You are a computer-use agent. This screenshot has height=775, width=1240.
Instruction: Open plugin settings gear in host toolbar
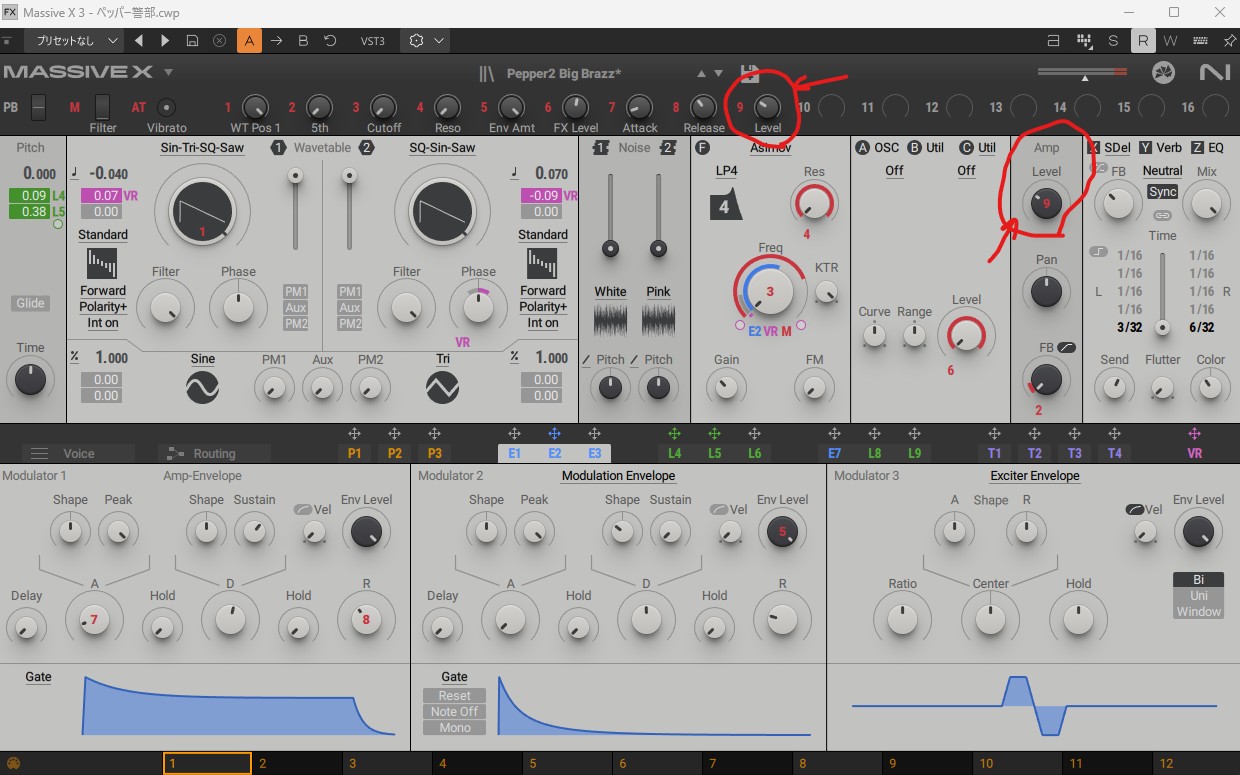(x=417, y=41)
